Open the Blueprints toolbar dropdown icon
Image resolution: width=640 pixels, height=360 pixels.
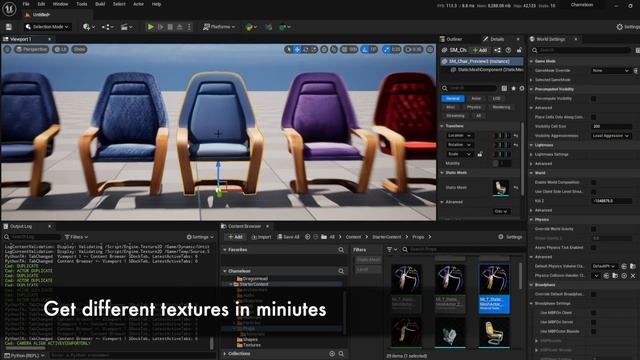click(108, 27)
